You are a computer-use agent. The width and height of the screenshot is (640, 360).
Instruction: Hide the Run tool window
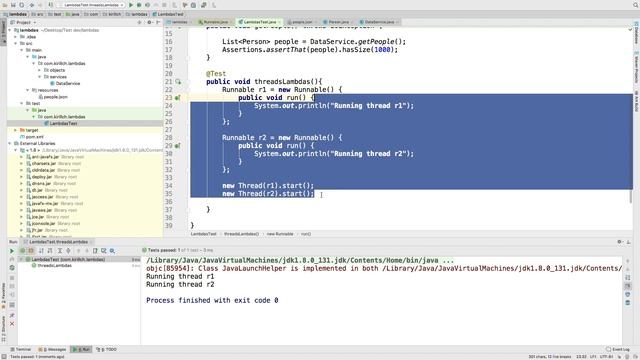click(x=629, y=242)
